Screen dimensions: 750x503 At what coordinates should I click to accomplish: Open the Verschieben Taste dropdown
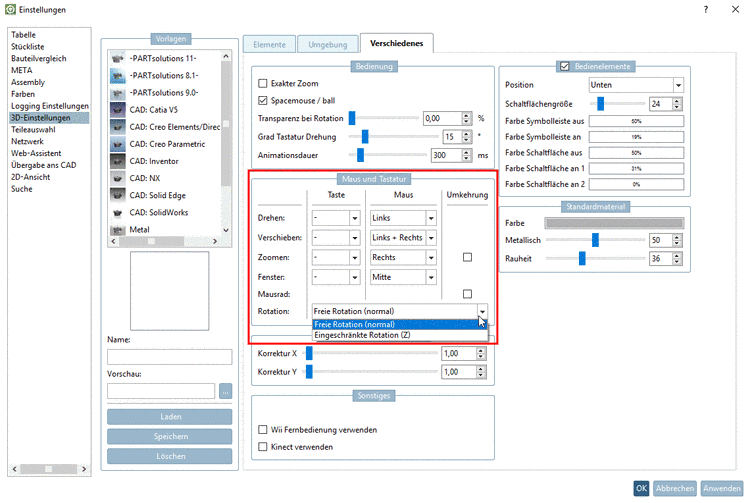pyautogui.click(x=336, y=238)
